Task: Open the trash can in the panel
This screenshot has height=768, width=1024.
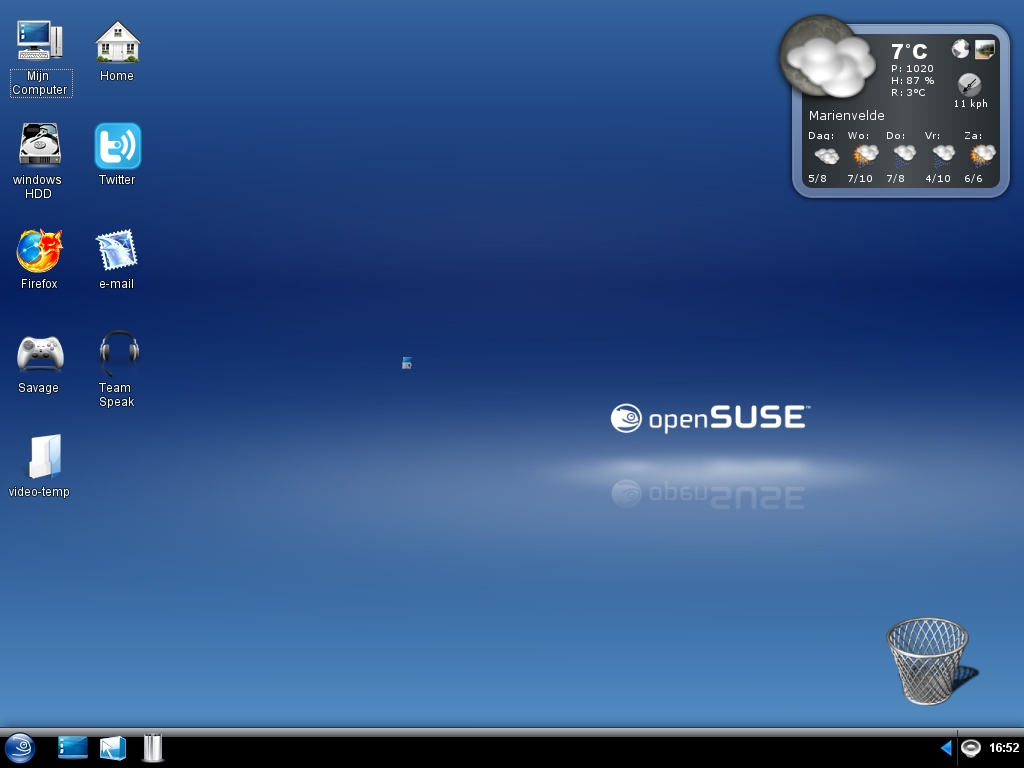Action: coord(153,748)
